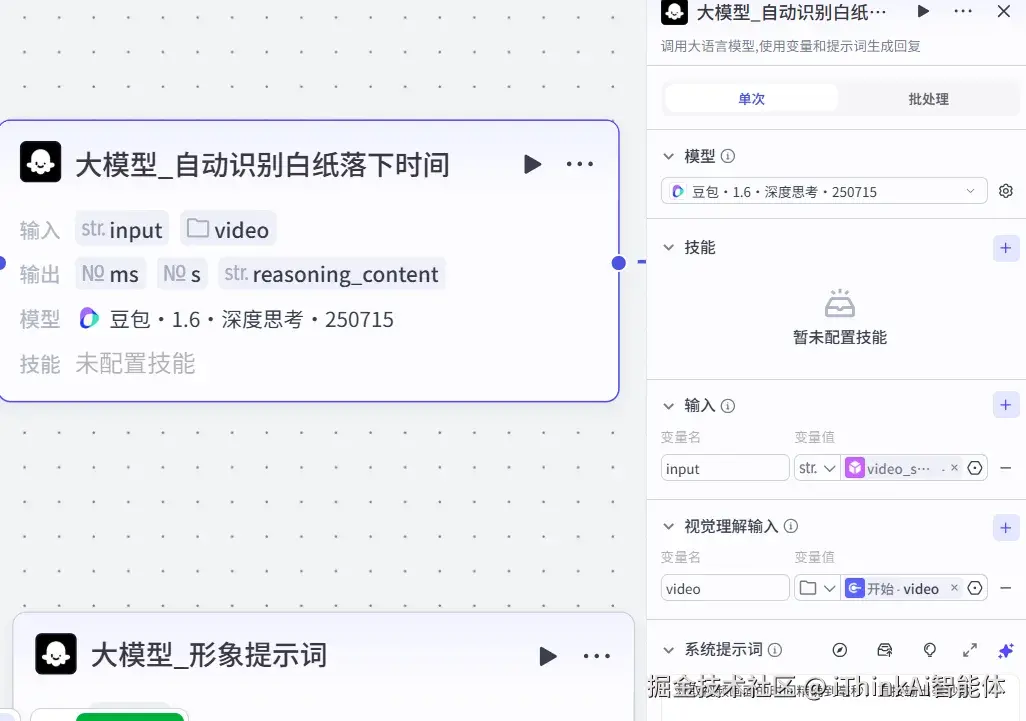
Task: Show info tooltip next to 模型
Action: [728, 156]
